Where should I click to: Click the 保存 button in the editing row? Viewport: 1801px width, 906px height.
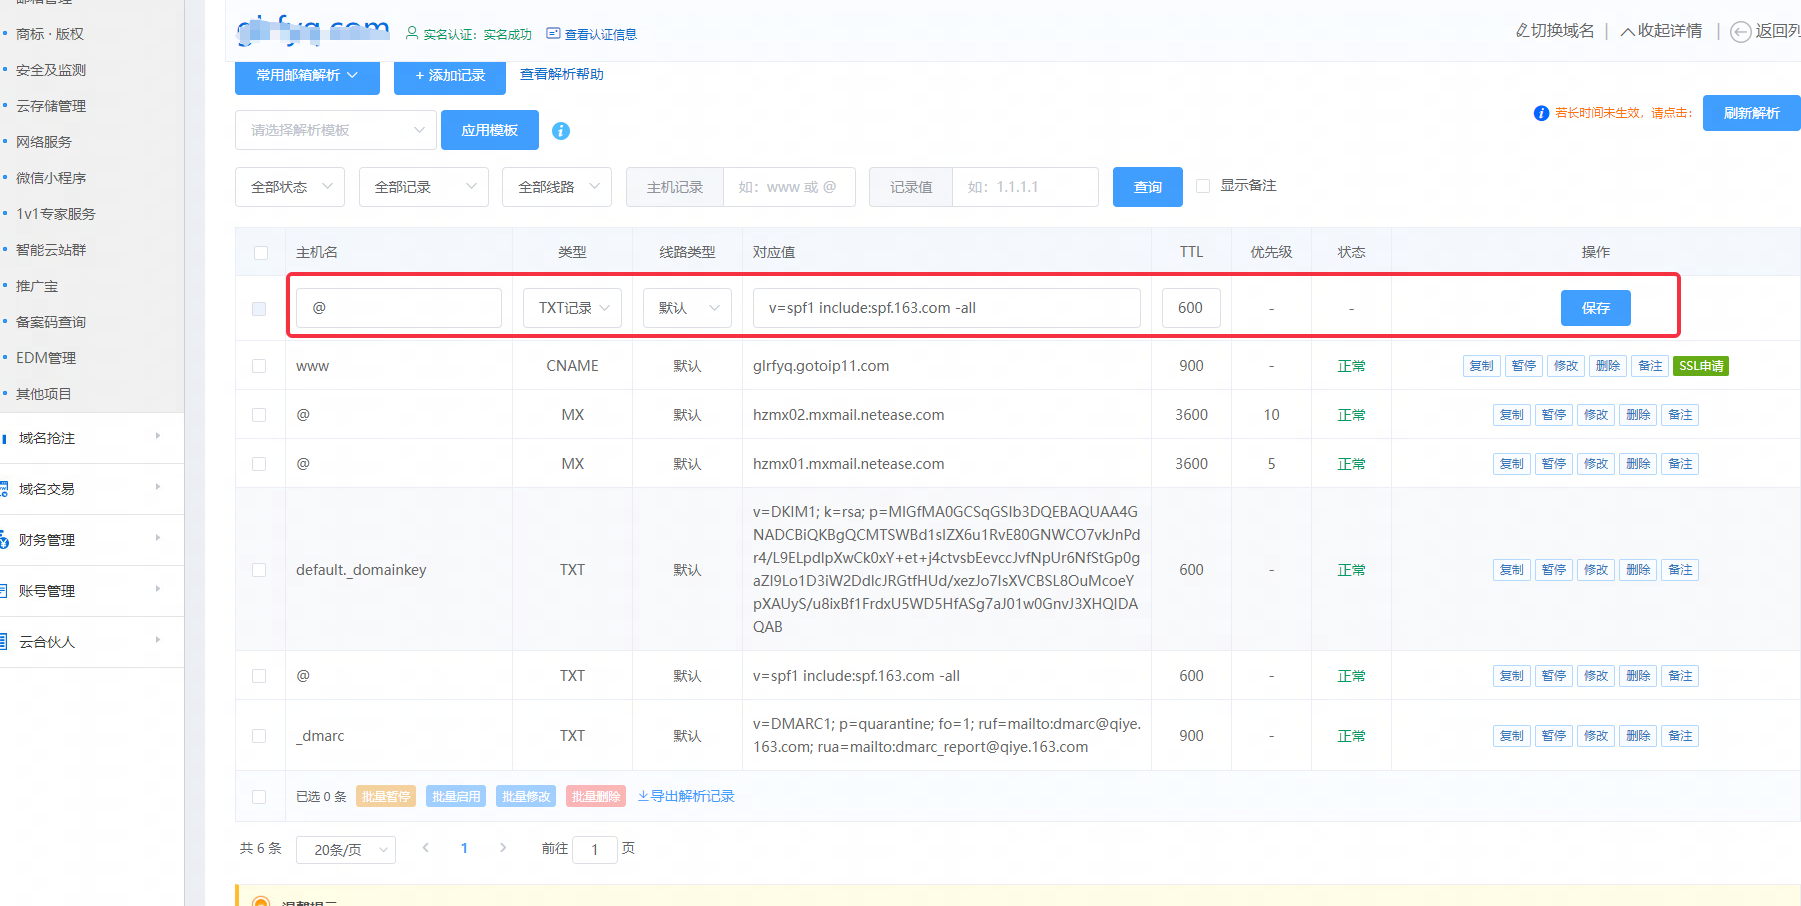tap(1595, 308)
